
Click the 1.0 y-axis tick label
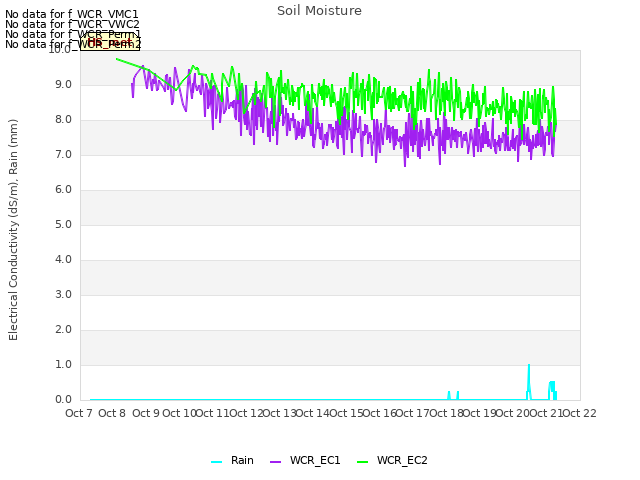click(x=63, y=365)
